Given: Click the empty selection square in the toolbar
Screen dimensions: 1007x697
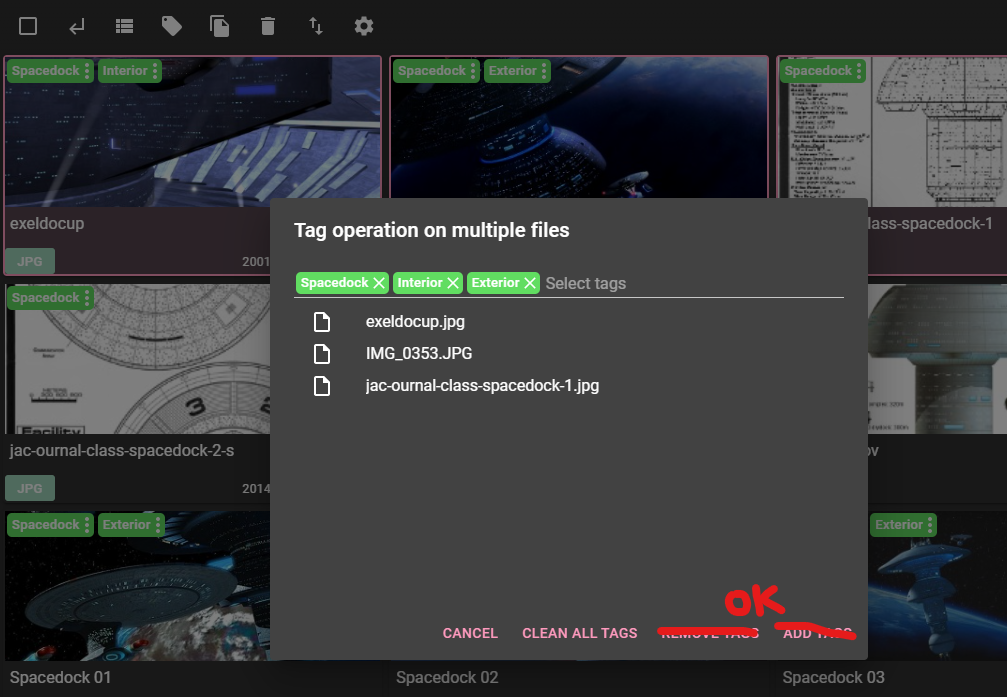Looking at the screenshot, I should click(28, 26).
